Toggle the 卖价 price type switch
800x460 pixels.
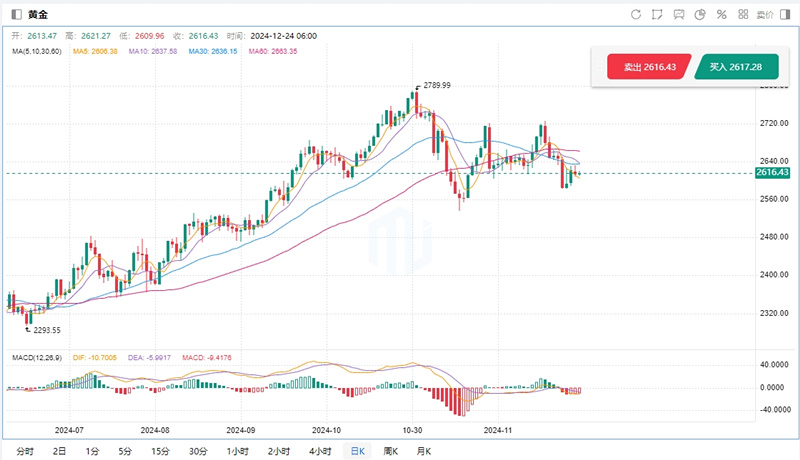click(765, 14)
